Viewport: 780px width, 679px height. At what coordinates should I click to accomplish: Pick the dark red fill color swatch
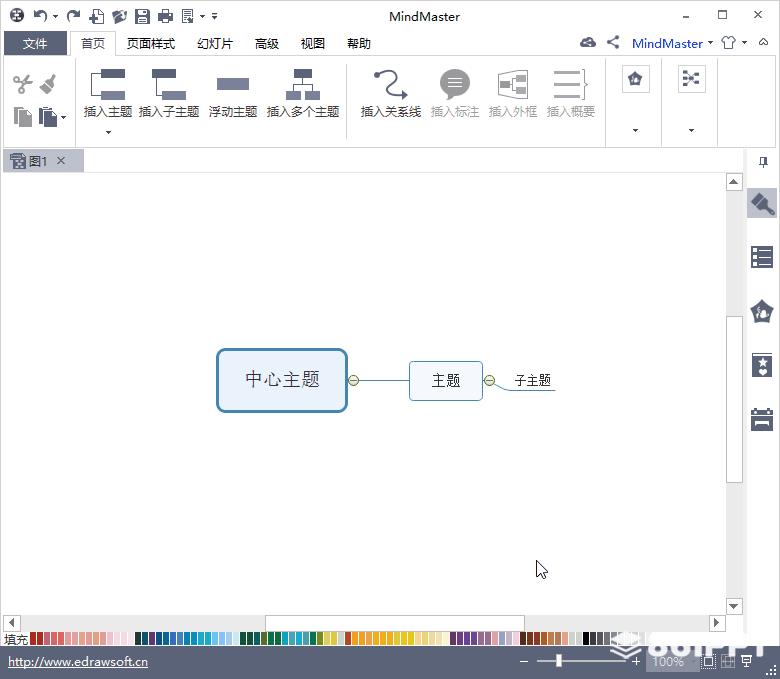tap(33, 638)
